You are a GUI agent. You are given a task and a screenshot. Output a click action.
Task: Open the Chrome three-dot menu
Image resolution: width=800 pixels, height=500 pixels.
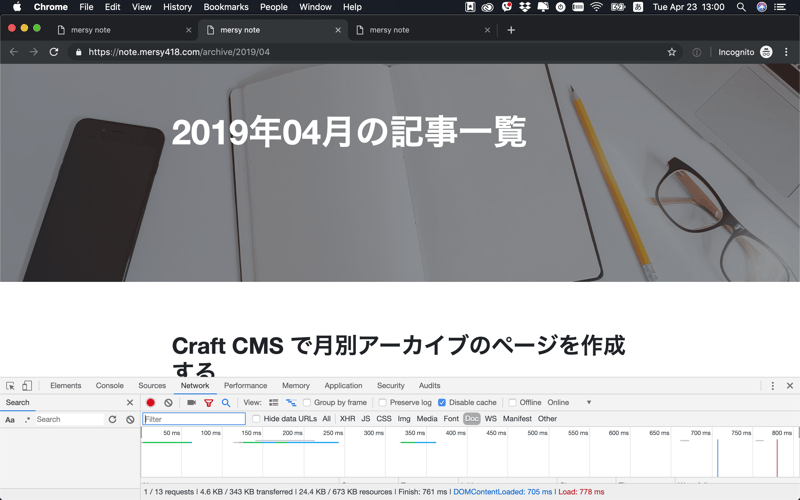(x=787, y=52)
